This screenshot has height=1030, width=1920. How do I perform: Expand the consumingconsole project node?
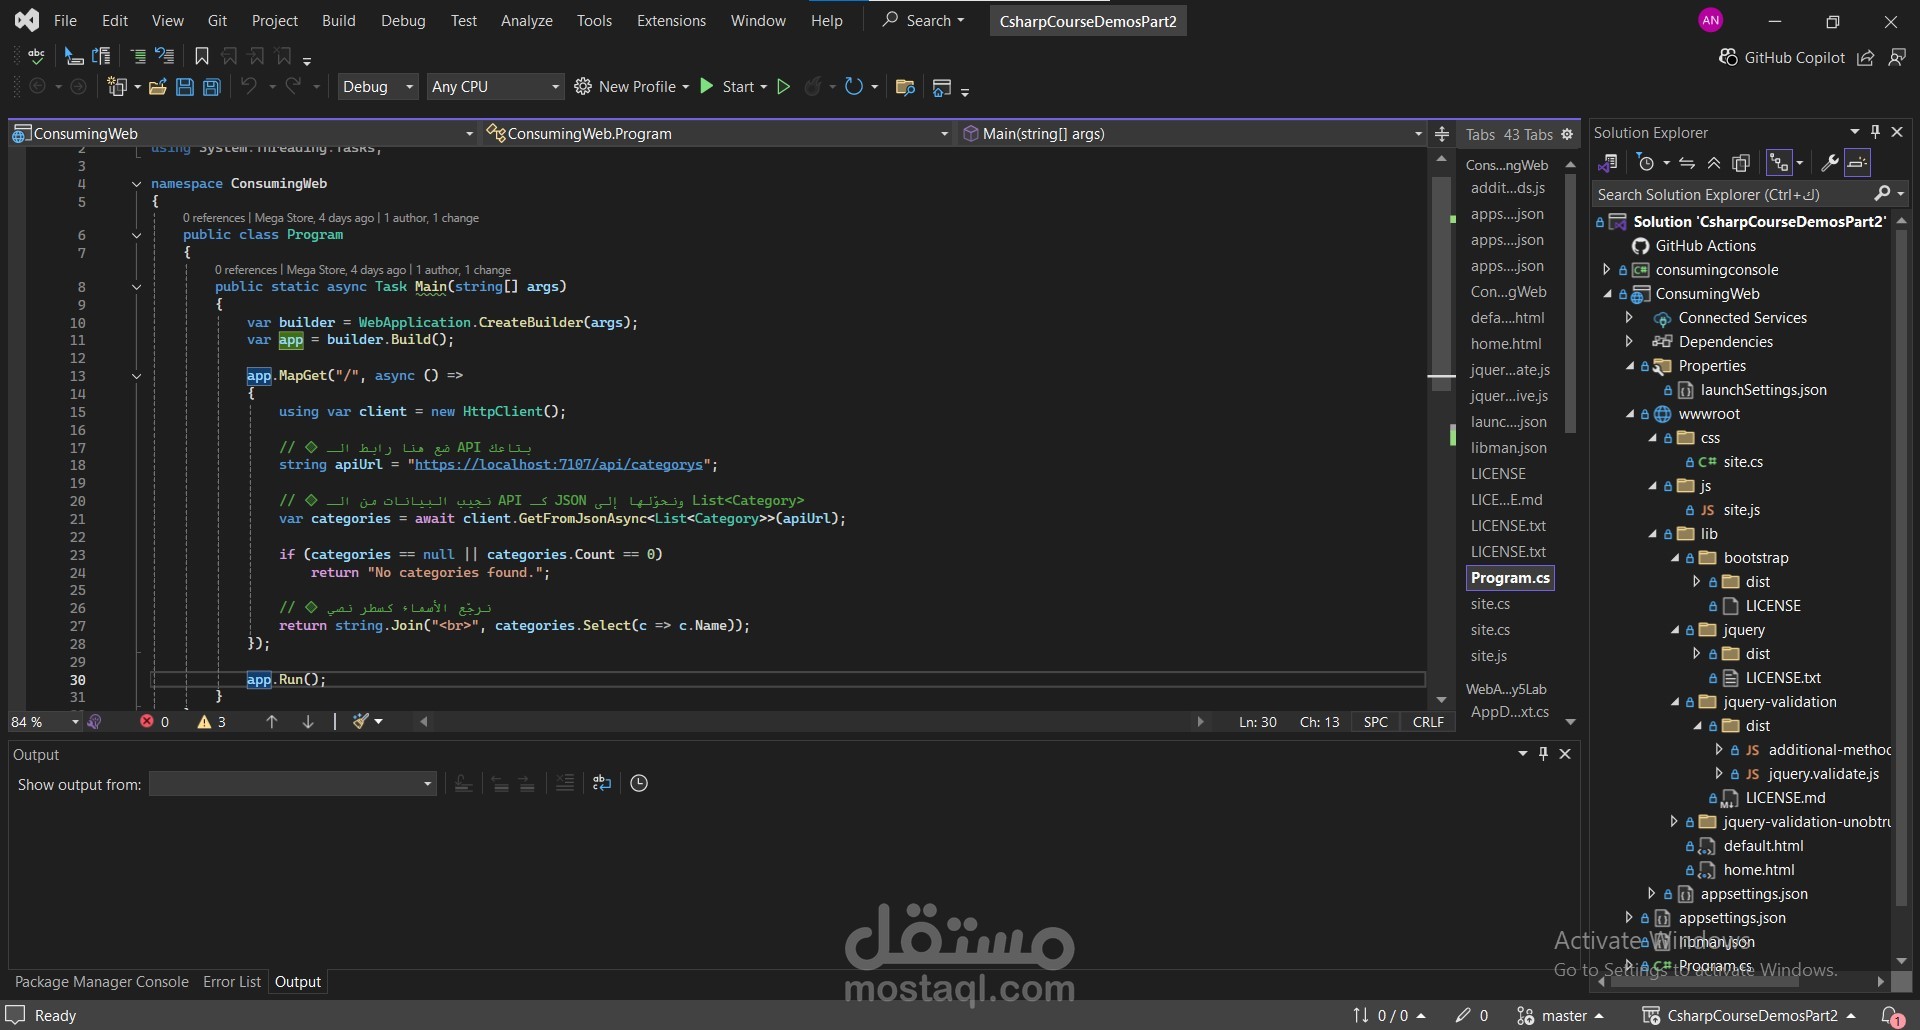(1607, 270)
